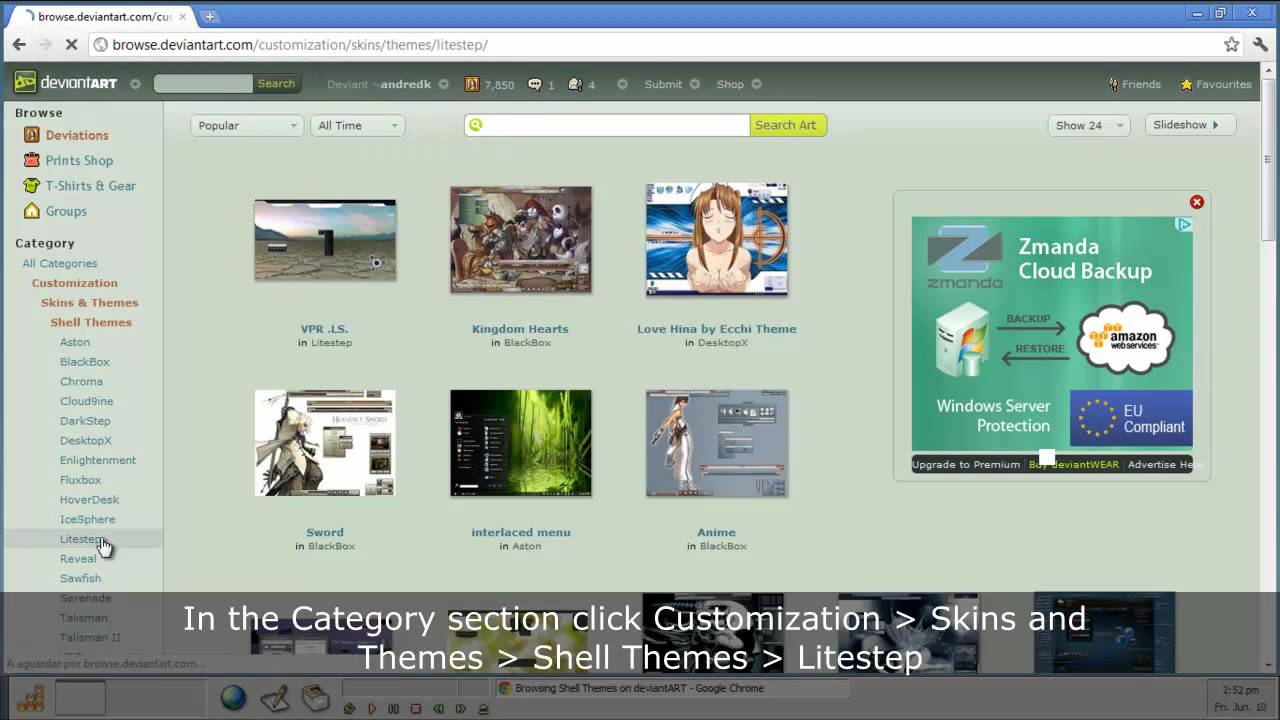The image size is (1280, 720).
Task: Select the Fluxbox category
Action: point(81,480)
